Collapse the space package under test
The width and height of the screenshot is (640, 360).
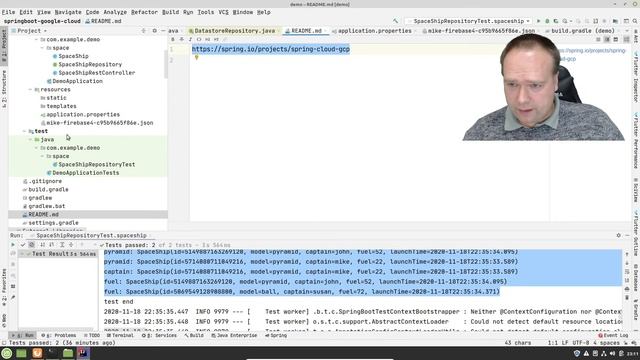point(42,156)
